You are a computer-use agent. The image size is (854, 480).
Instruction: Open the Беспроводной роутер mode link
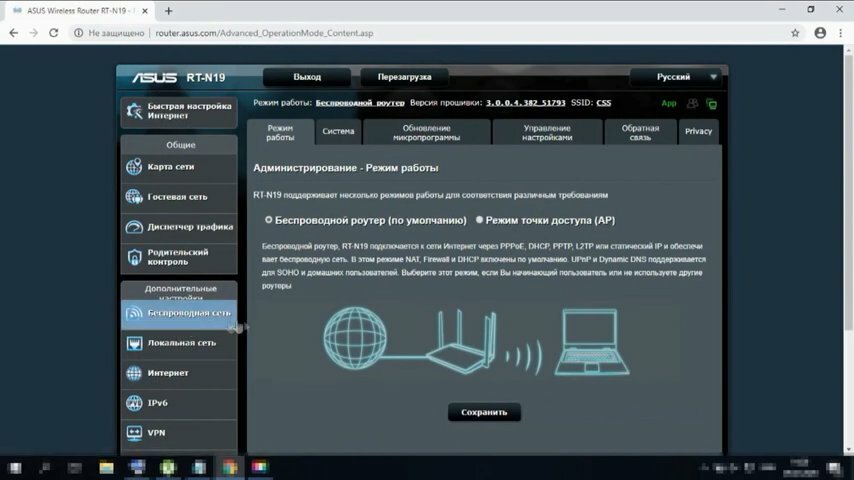coord(360,103)
